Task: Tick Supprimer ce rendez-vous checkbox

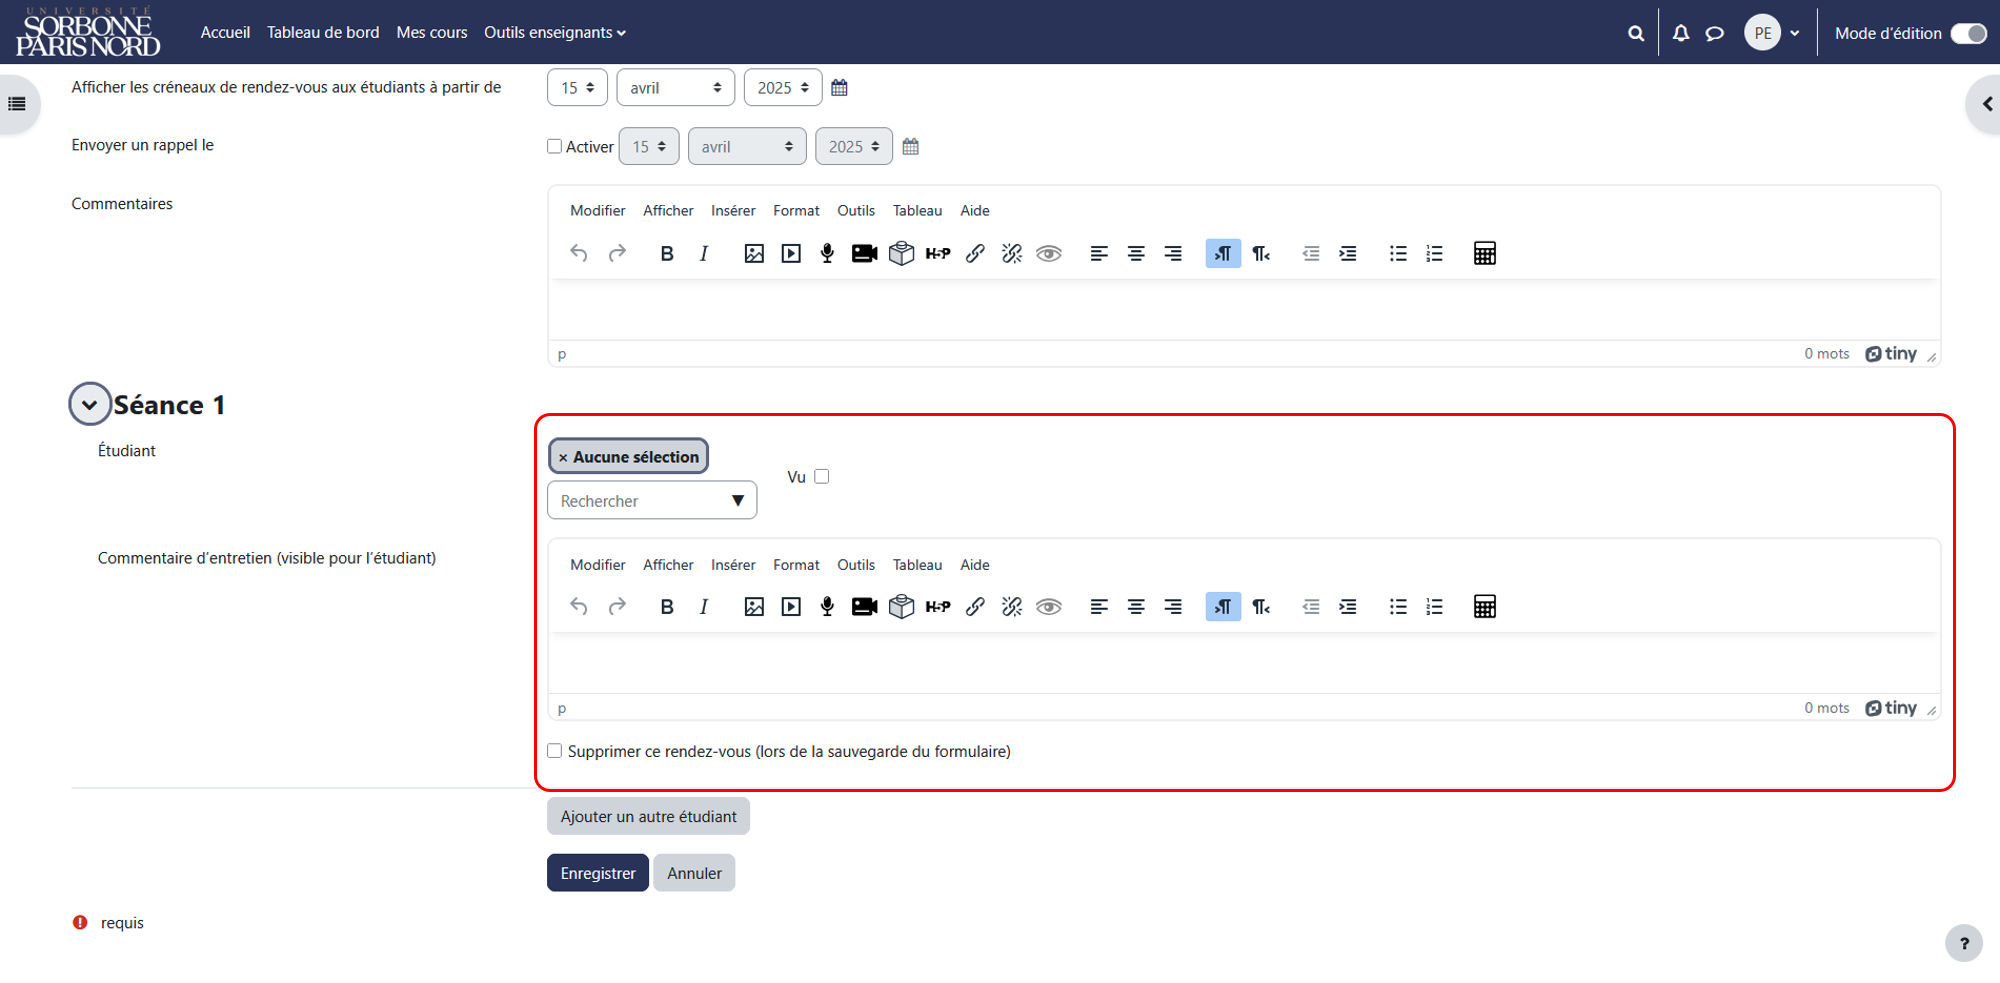Action: [554, 751]
